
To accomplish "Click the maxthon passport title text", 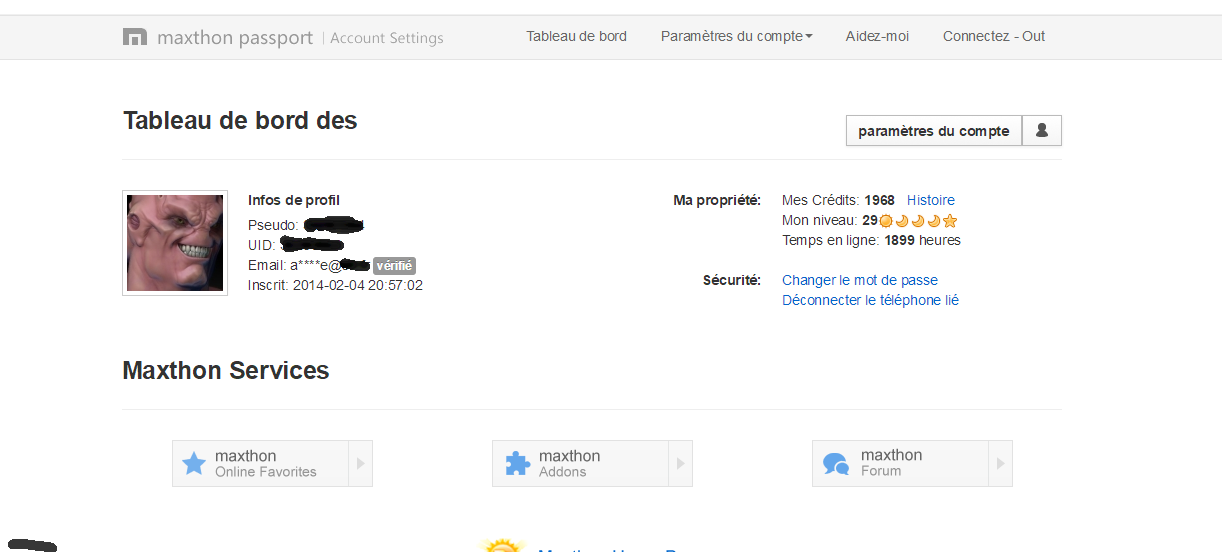I will [235, 38].
